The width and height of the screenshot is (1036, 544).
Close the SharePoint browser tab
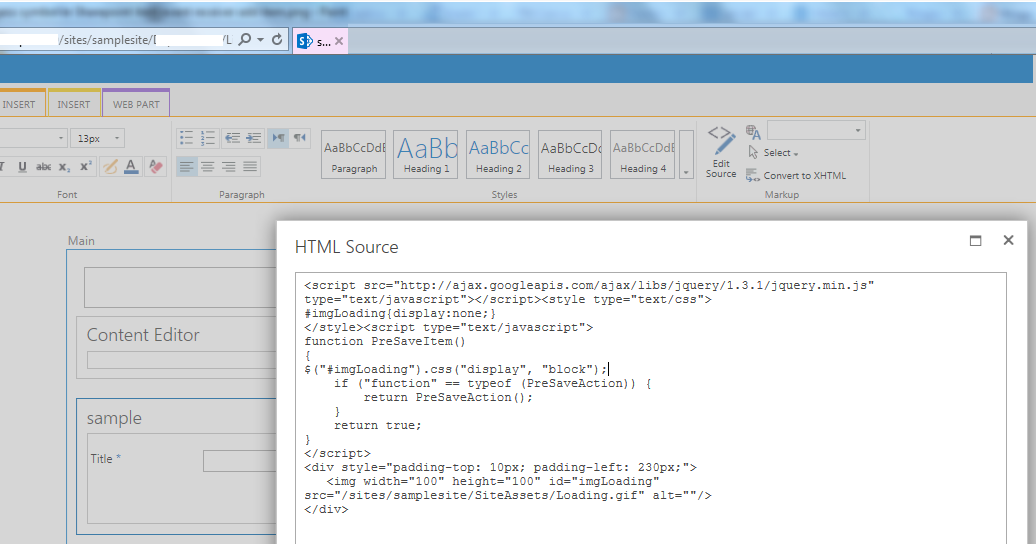pos(339,41)
